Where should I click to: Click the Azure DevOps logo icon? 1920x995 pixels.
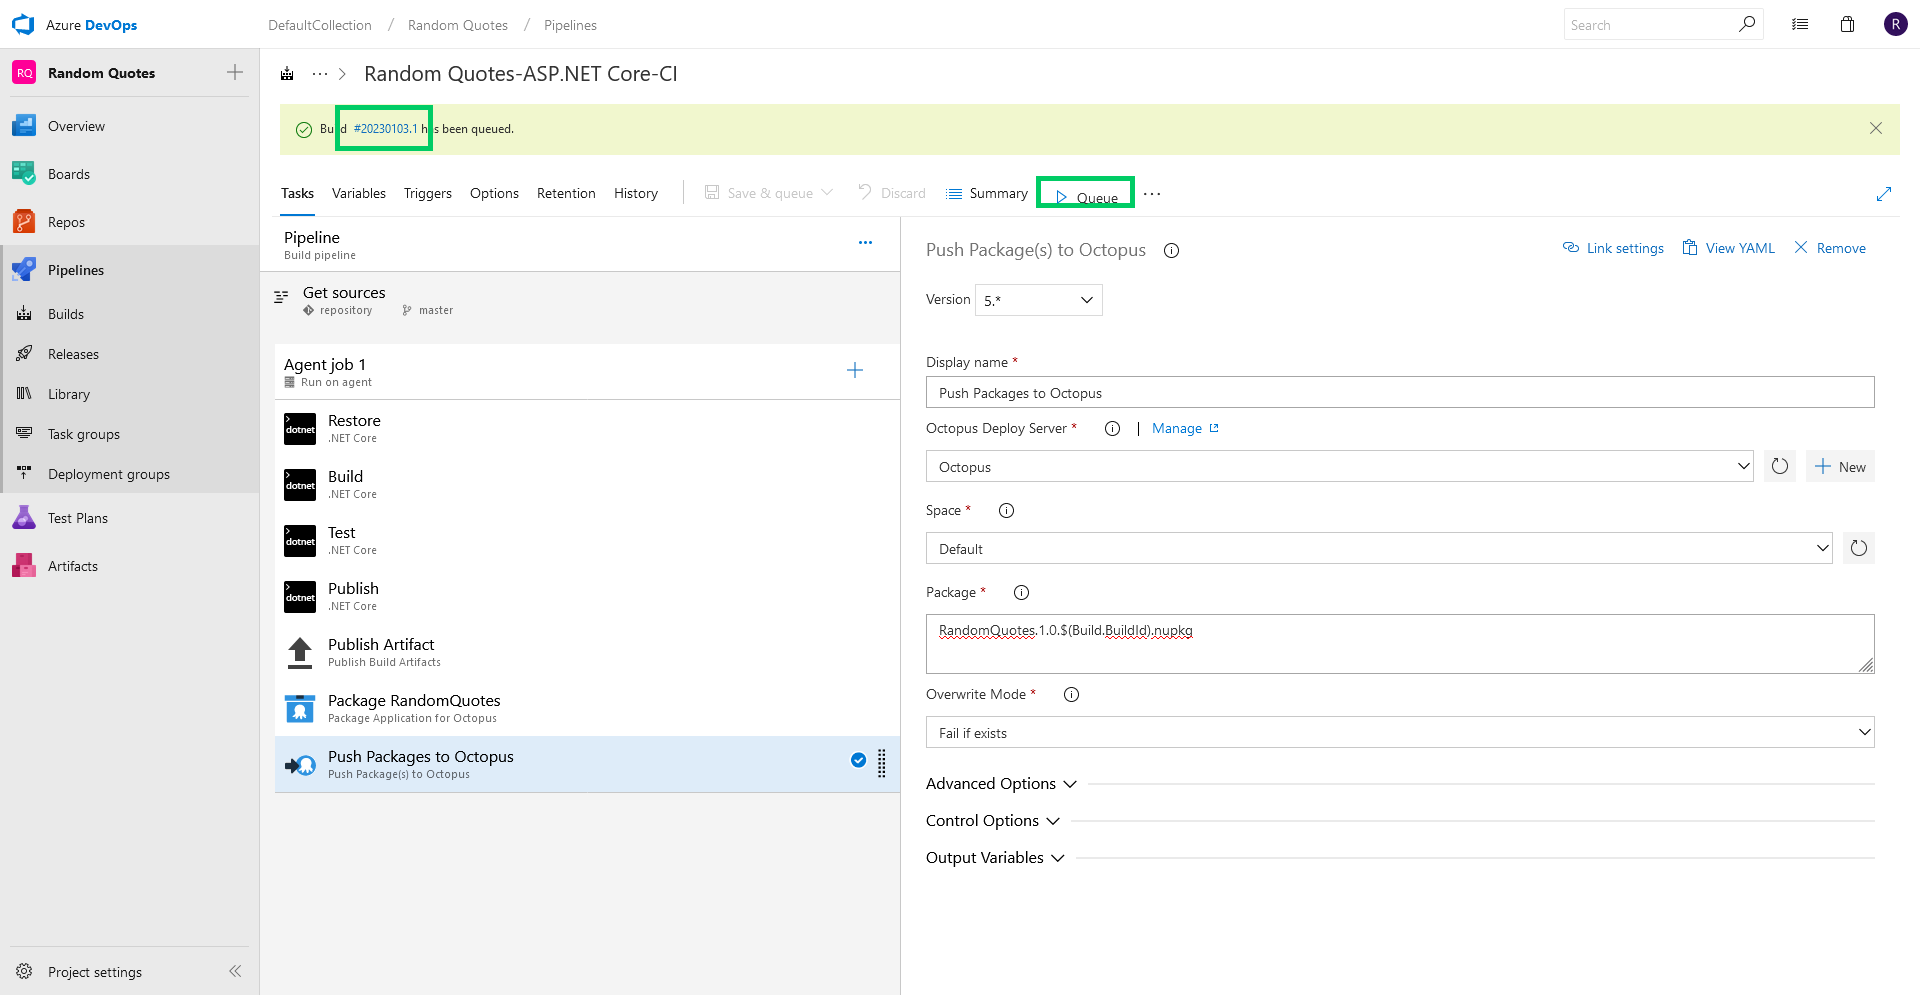(22, 25)
